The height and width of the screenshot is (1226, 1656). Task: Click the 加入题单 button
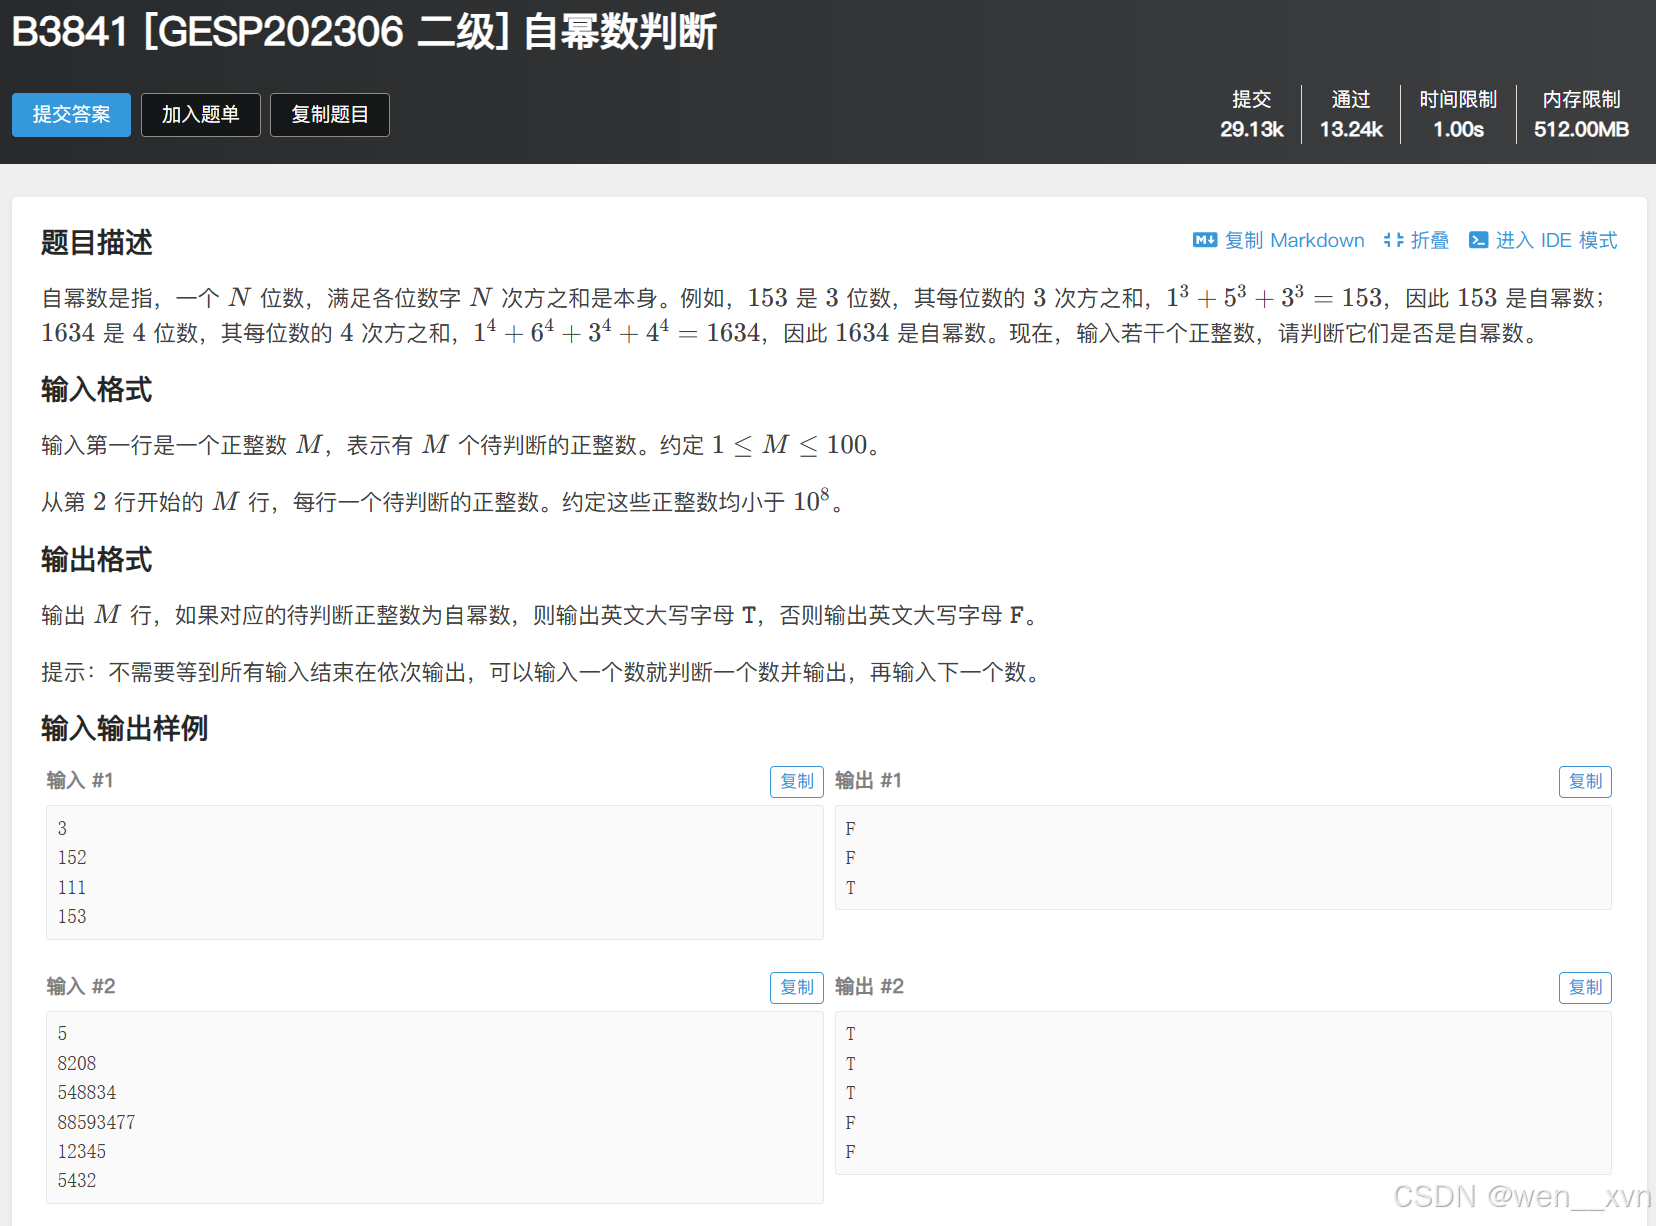[x=200, y=114]
